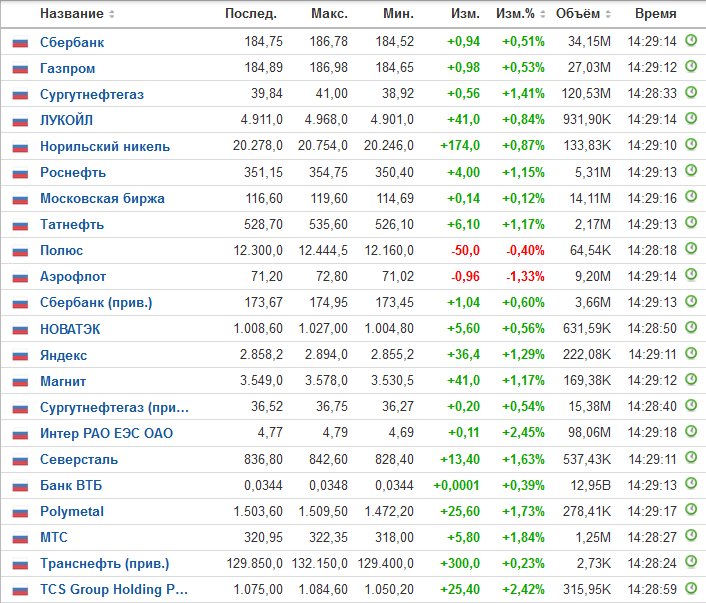Select the +2,45% change for Интер РАО
706x603 pixels.
tap(523, 432)
